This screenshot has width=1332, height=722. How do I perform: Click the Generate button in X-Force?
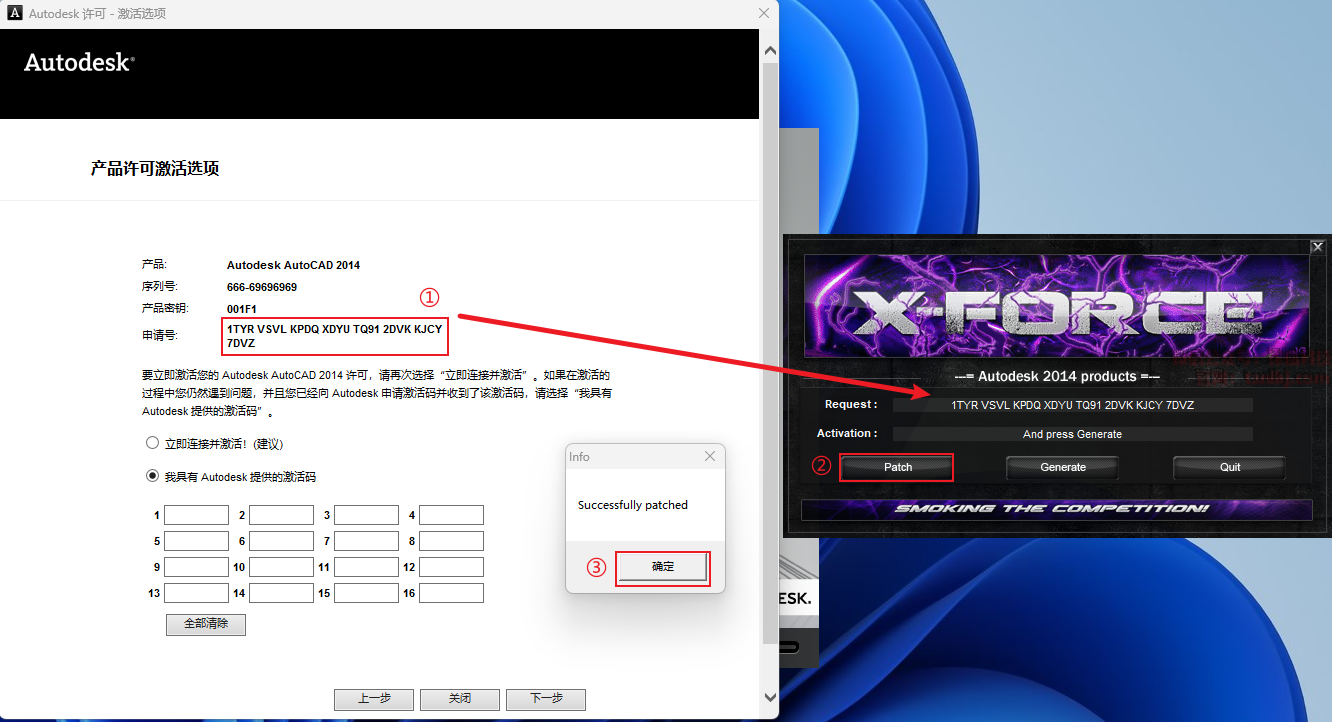[1063, 467]
